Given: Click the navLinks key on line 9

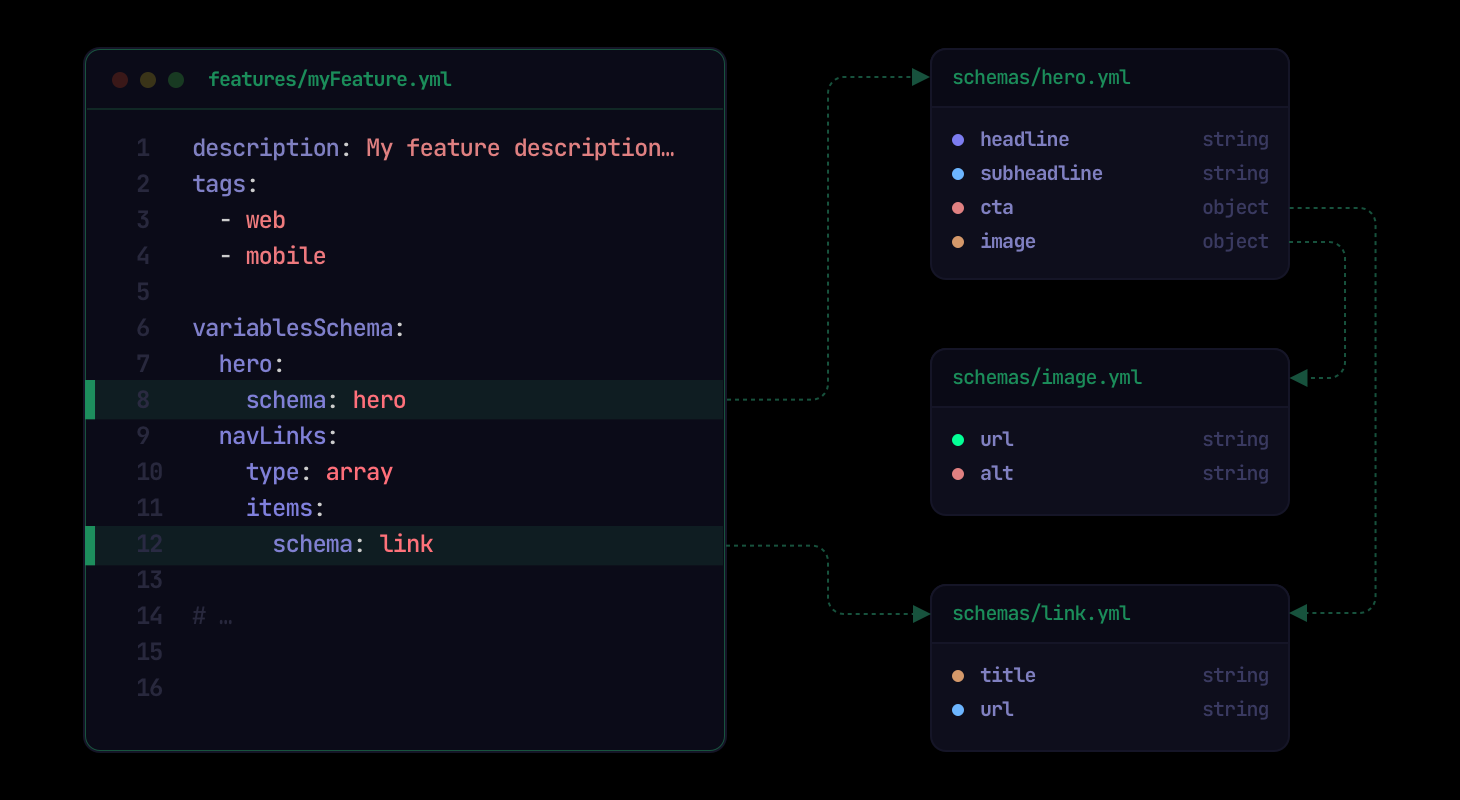Looking at the screenshot, I should click(273, 436).
